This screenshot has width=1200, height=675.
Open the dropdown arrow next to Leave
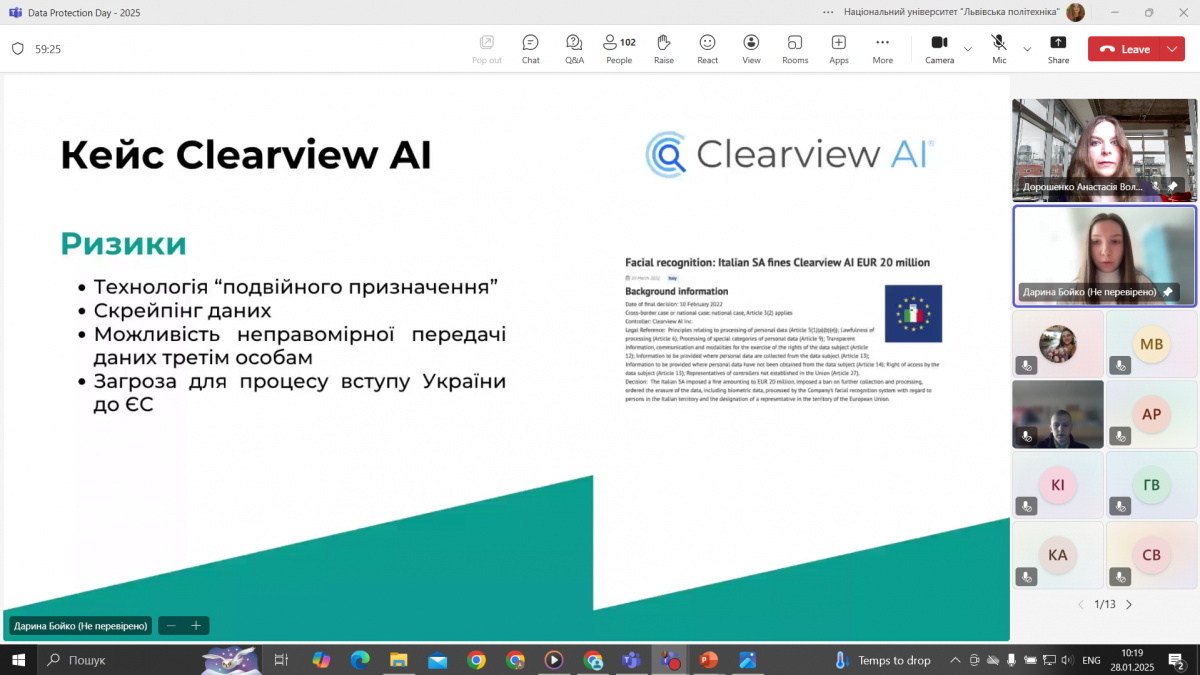(x=1172, y=49)
